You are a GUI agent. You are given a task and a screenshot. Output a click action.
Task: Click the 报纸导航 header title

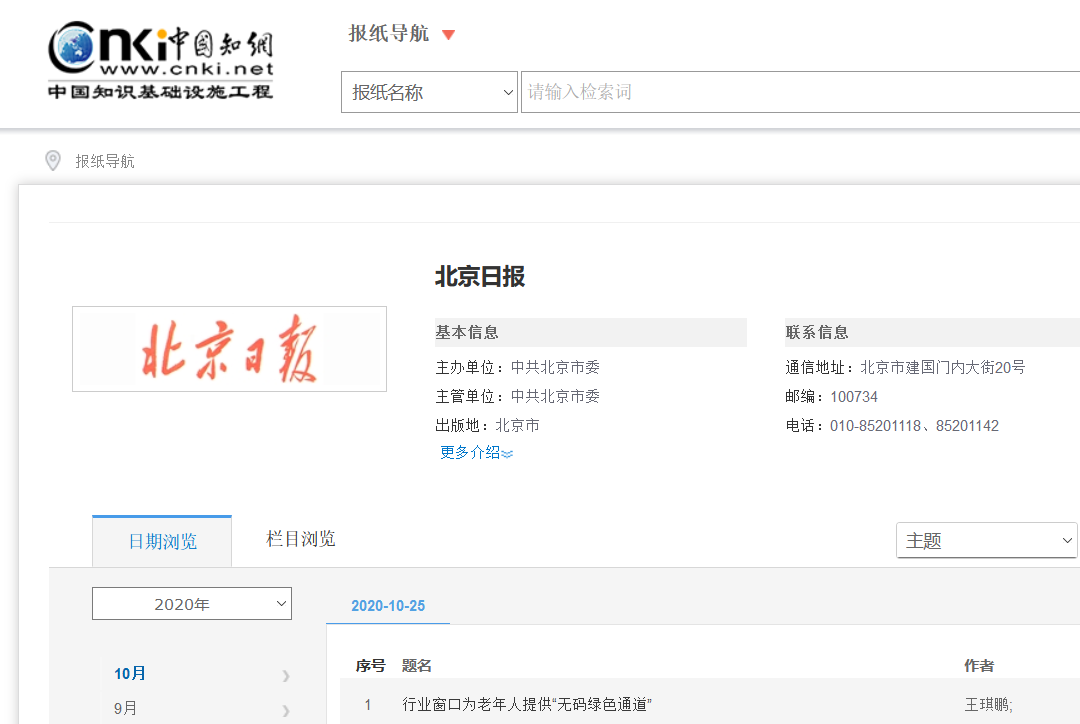coord(388,34)
